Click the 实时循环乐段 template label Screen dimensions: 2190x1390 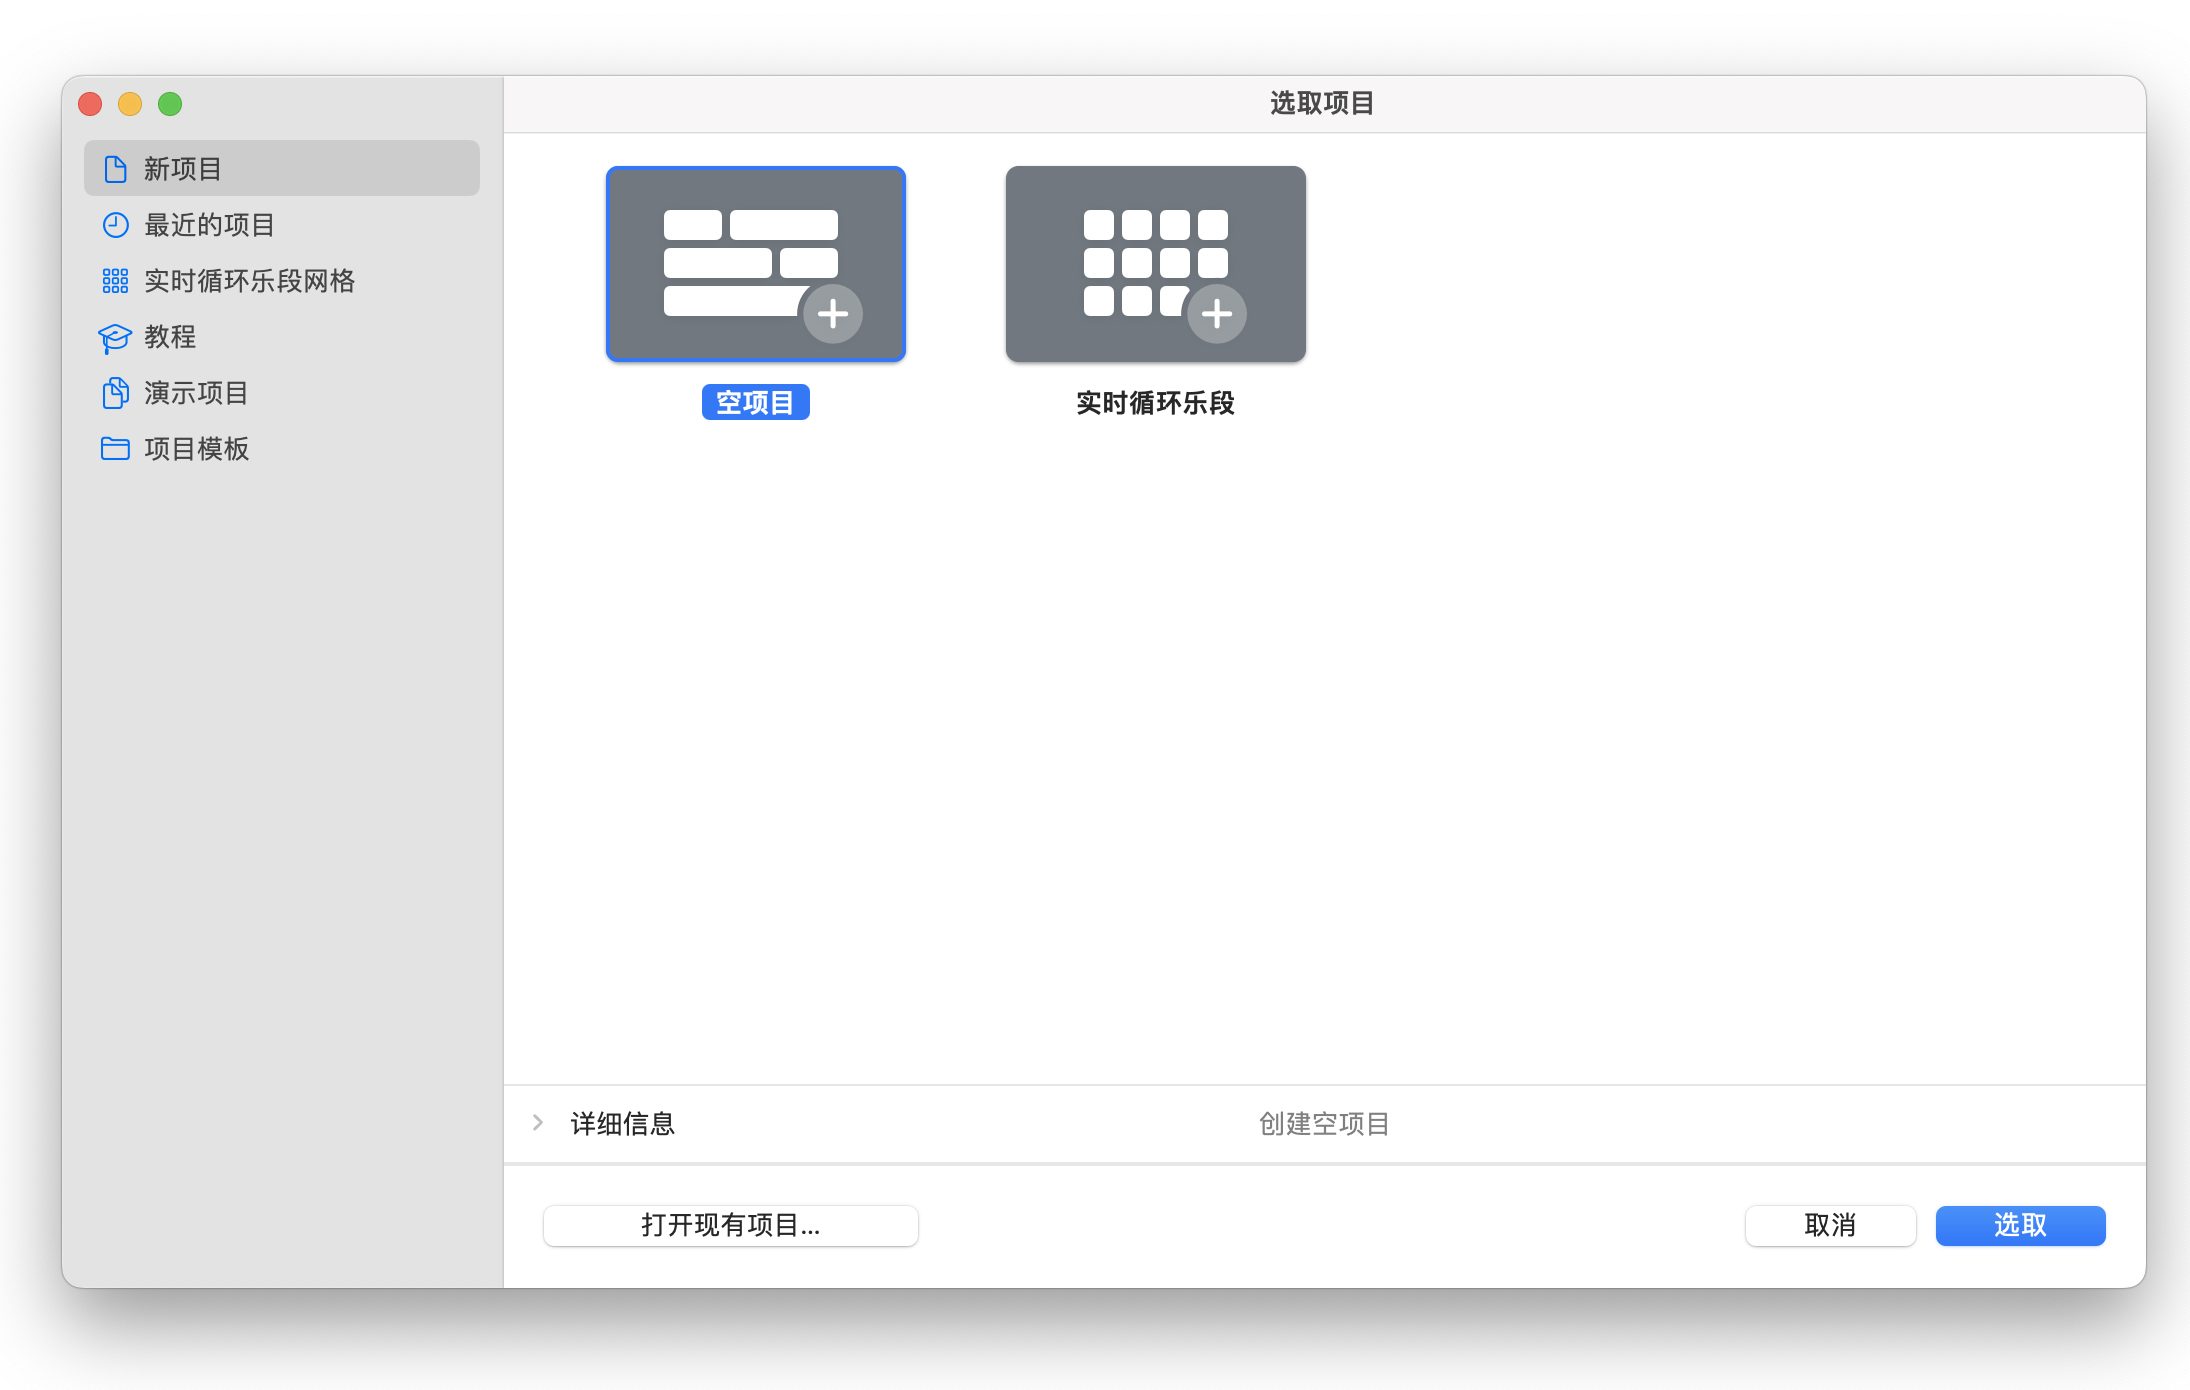coord(1156,403)
